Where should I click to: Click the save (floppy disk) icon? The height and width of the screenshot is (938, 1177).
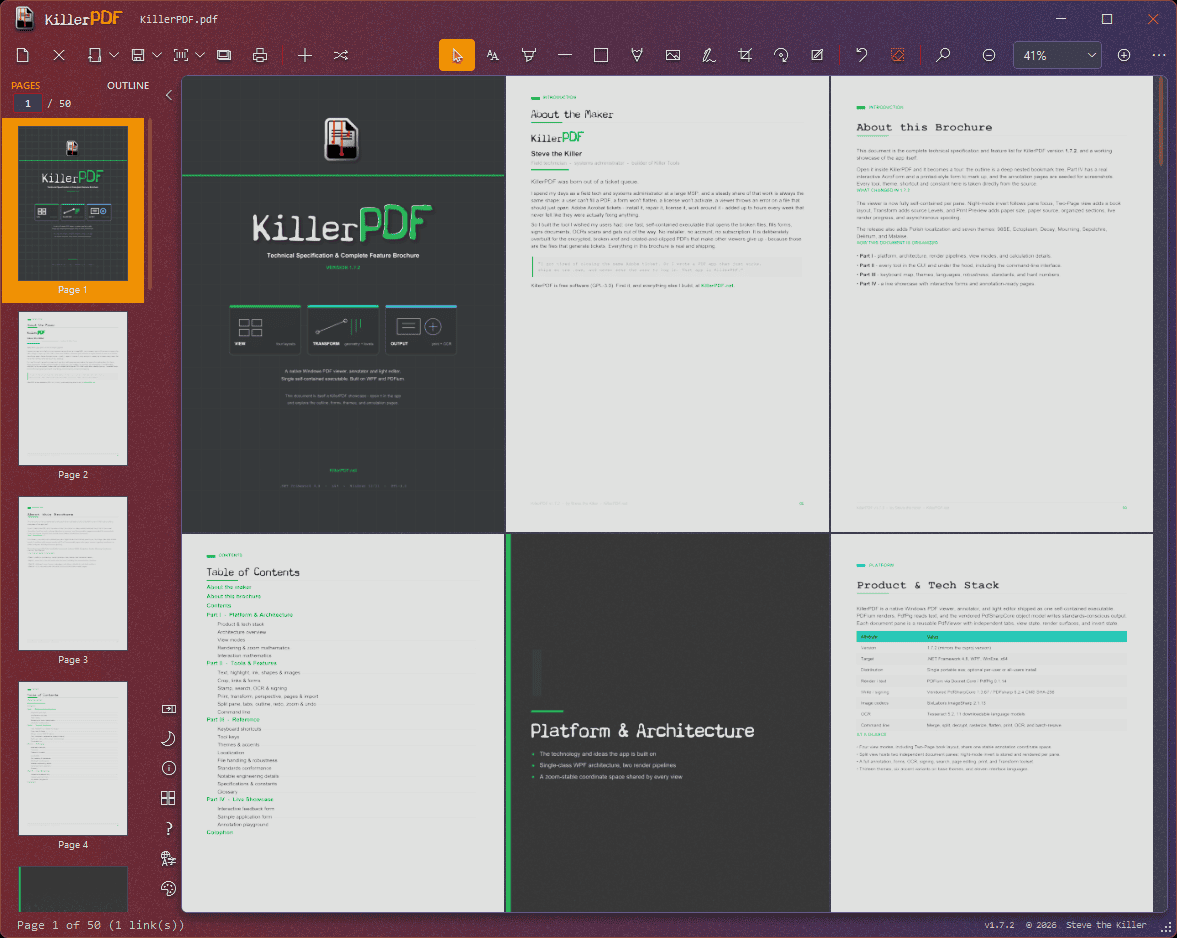coord(138,56)
